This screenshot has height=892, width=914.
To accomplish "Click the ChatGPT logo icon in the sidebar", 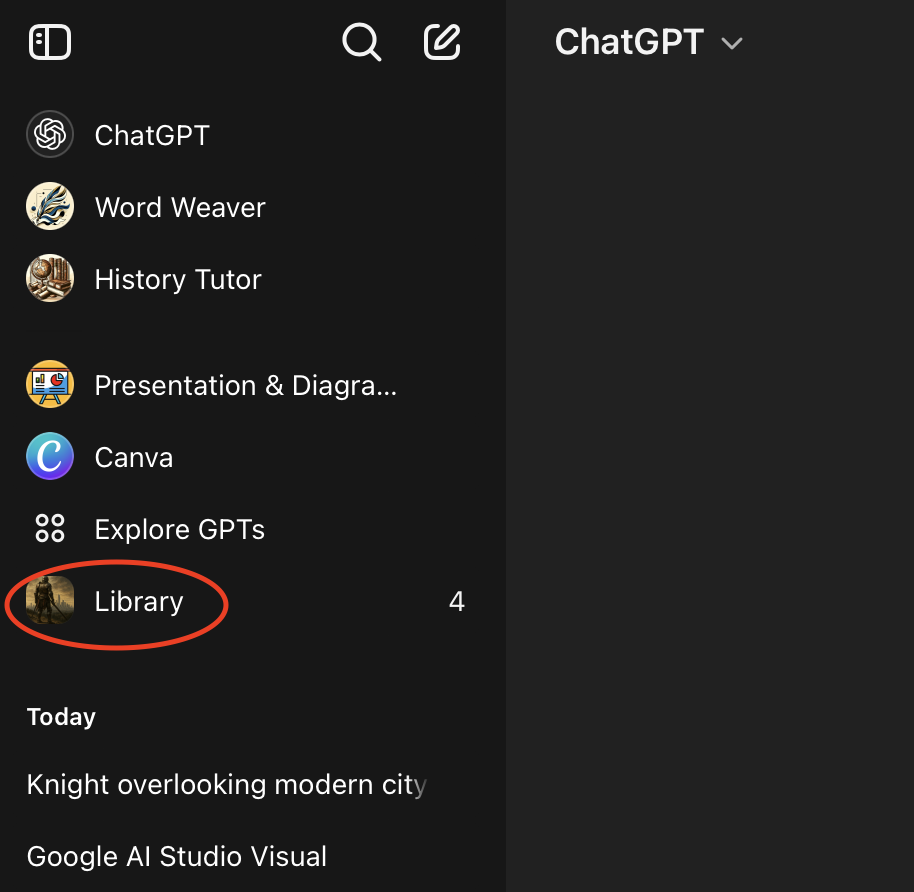I will tap(50, 135).
